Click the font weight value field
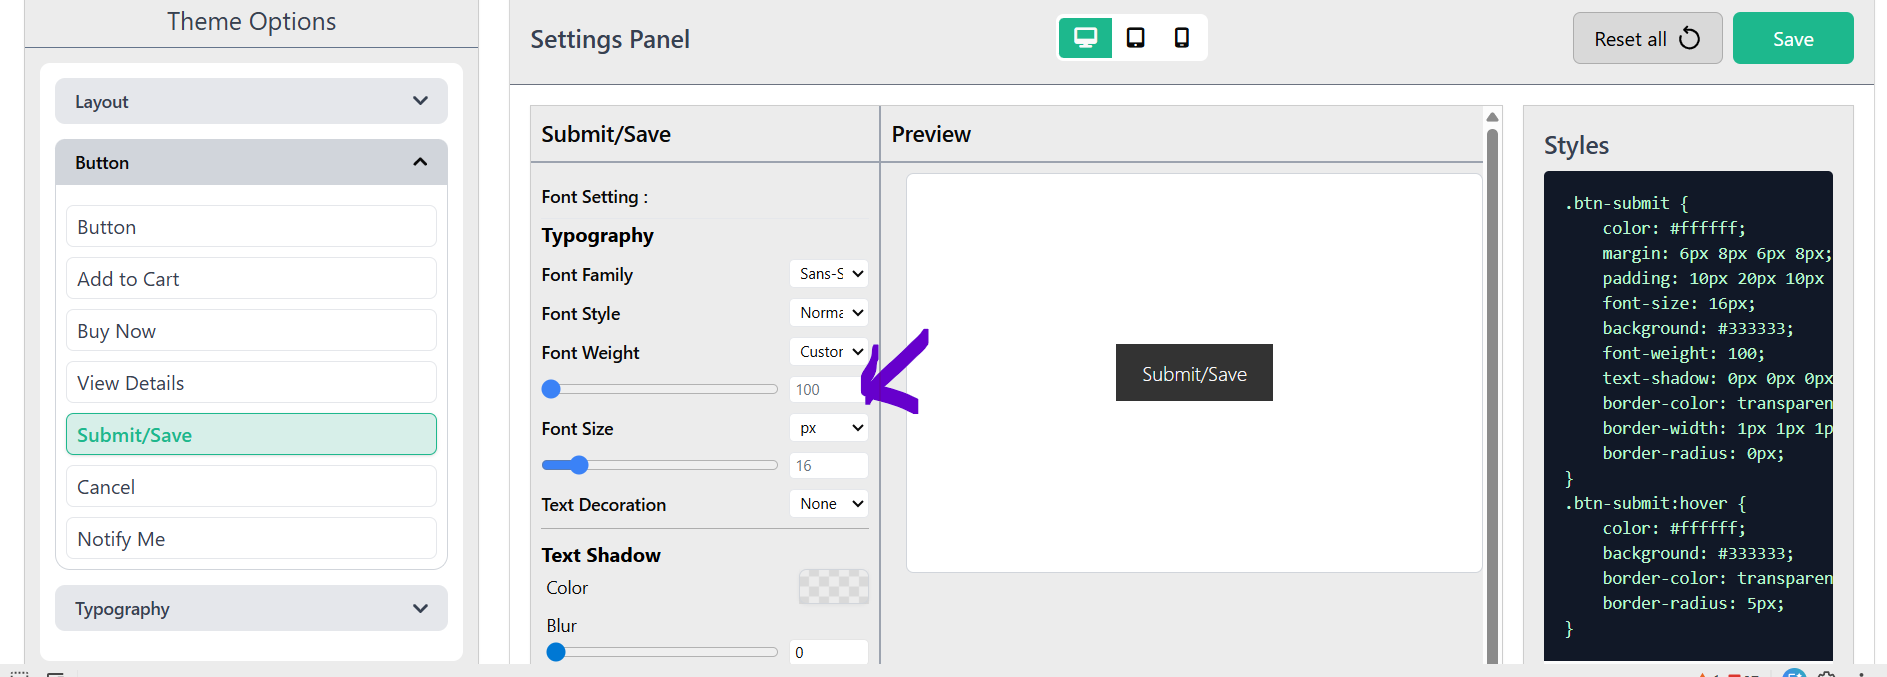This screenshot has width=1887, height=677. tap(829, 389)
